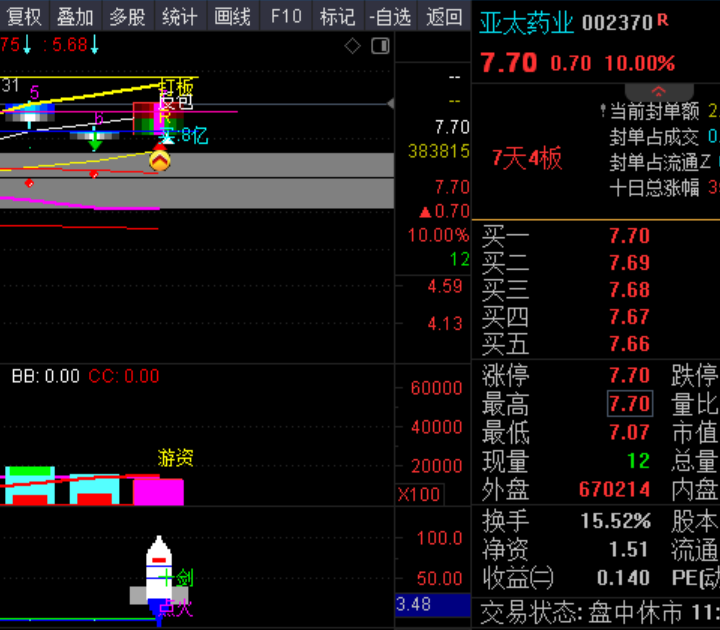Screen dimensions: 720x630
Task: Click the 买四 price 7.67
Action: (x=630, y=317)
